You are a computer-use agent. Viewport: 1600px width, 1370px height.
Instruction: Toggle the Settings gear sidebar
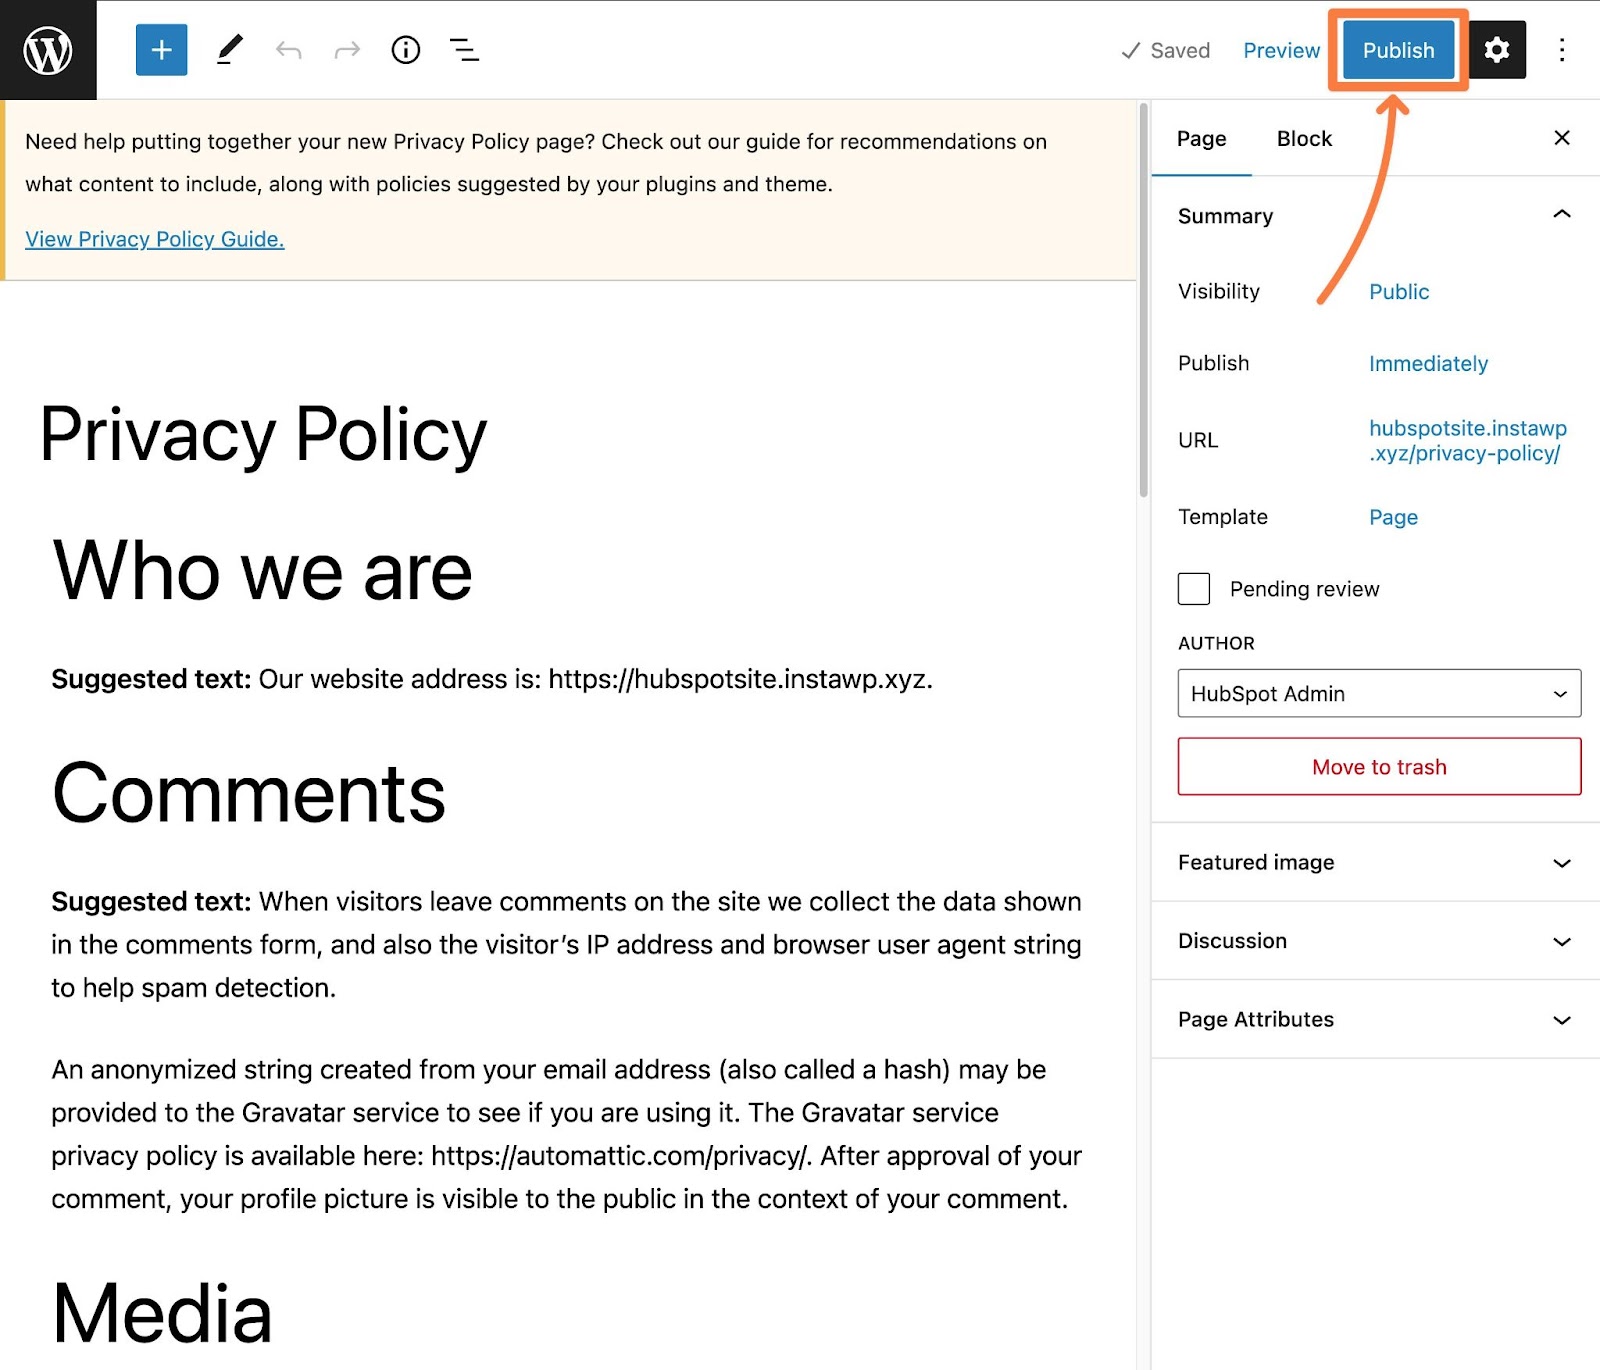pyautogui.click(x=1496, y=50)
